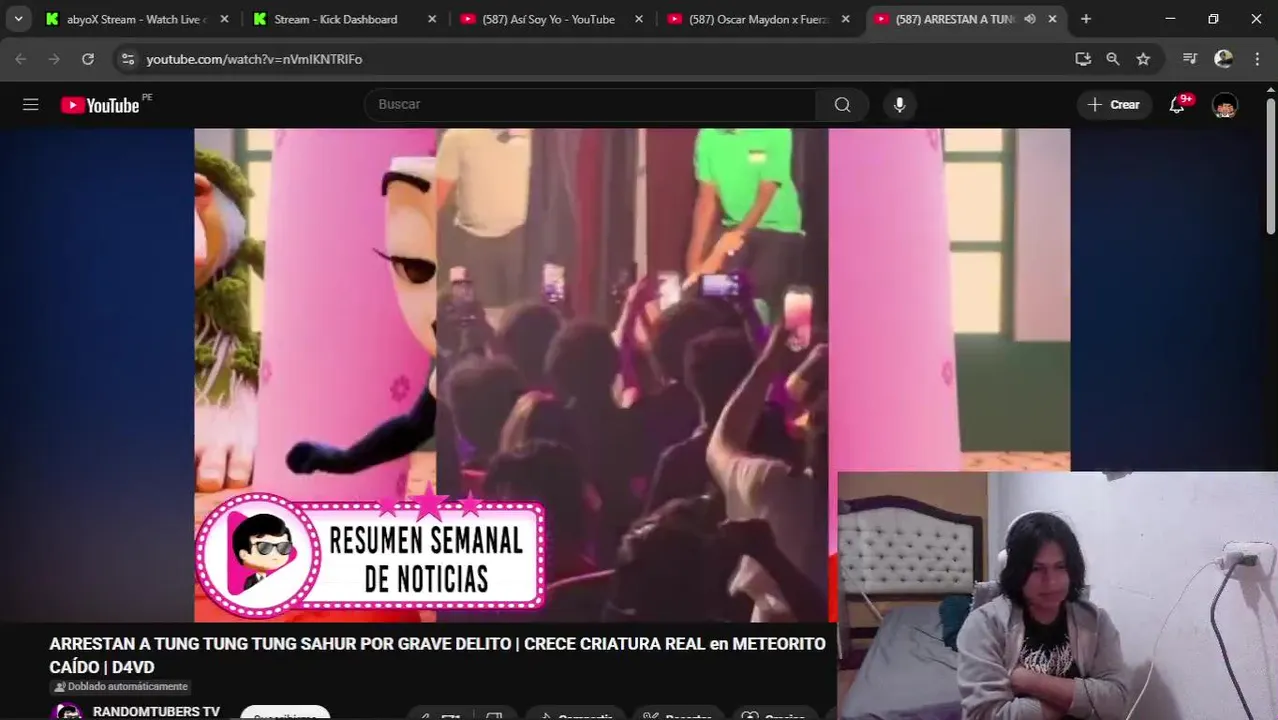Close the abyoX Stream tab
Image resolution: width=1278 pixels, height=720 pixels.
tap(224, 19)
